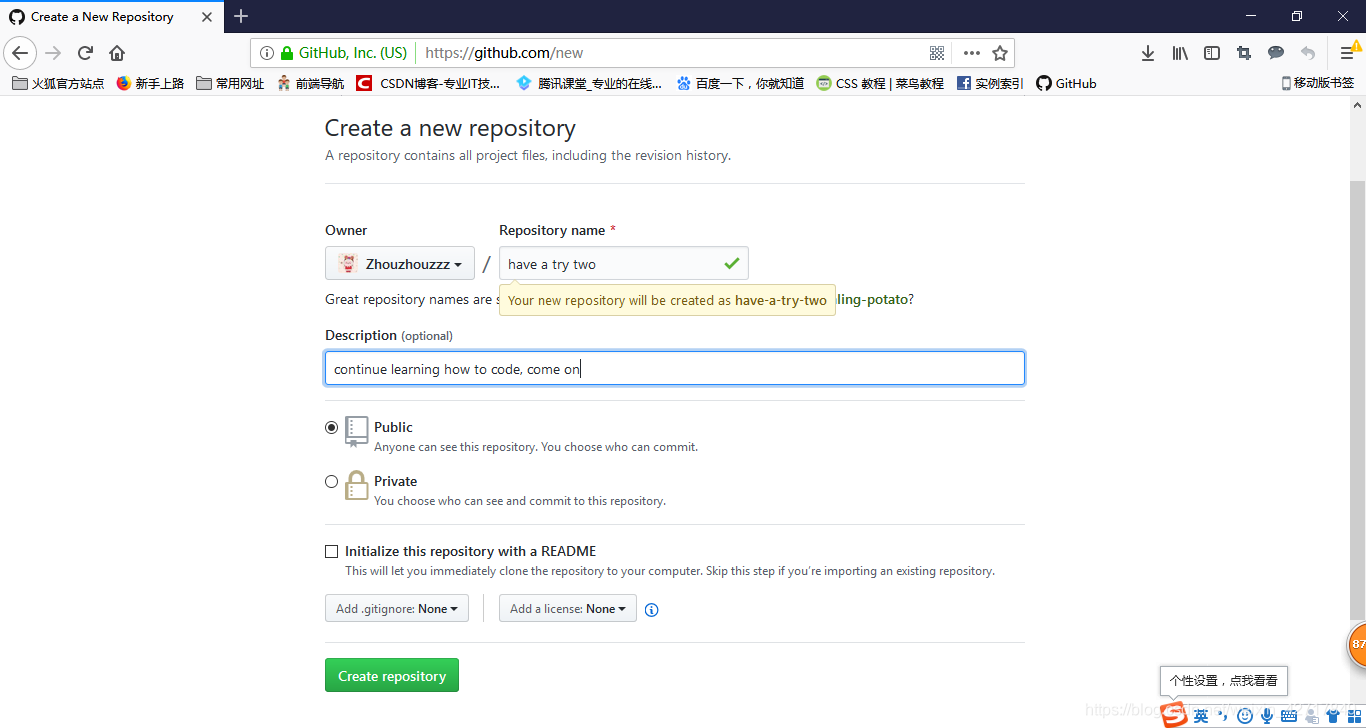
Task: Open a new browser tab with plus
Action: click(x=241, y=16)
